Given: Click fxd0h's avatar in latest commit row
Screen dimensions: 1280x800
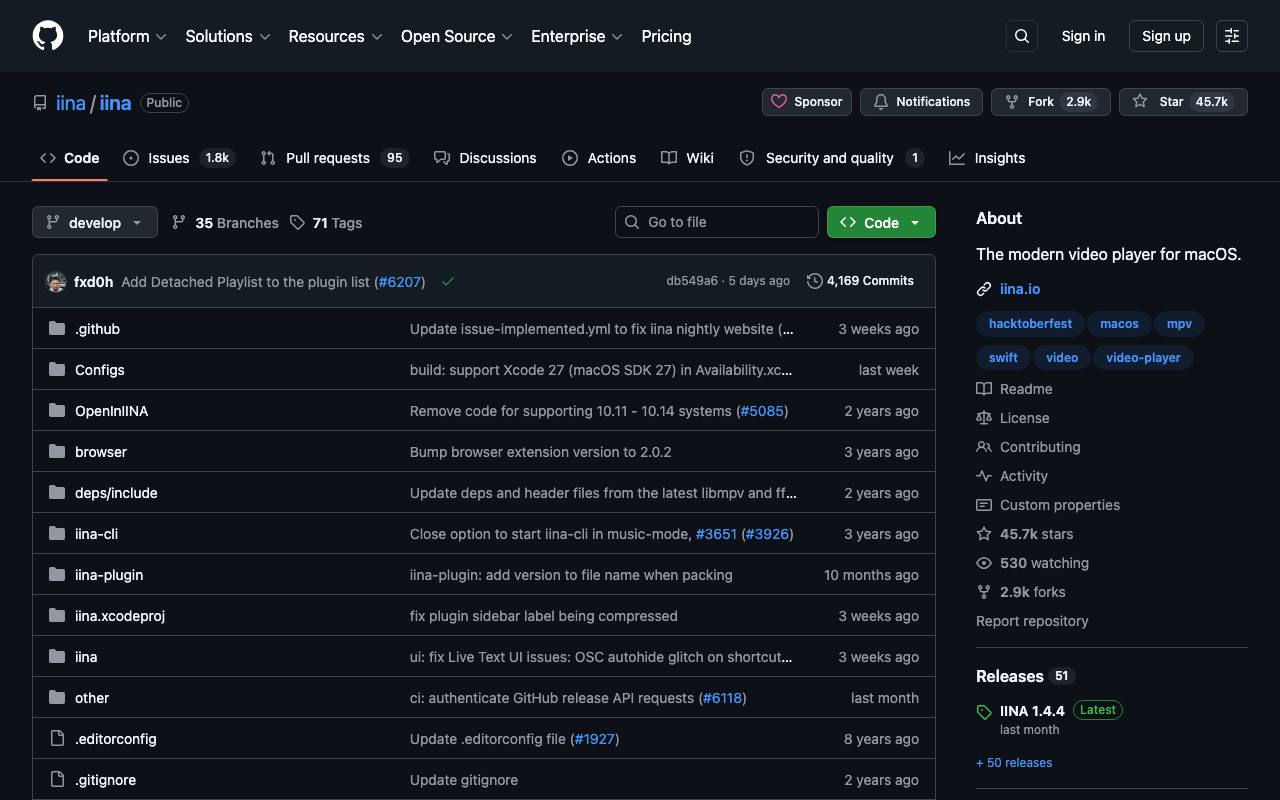Looking at the screenshot, I should [56, 282].
